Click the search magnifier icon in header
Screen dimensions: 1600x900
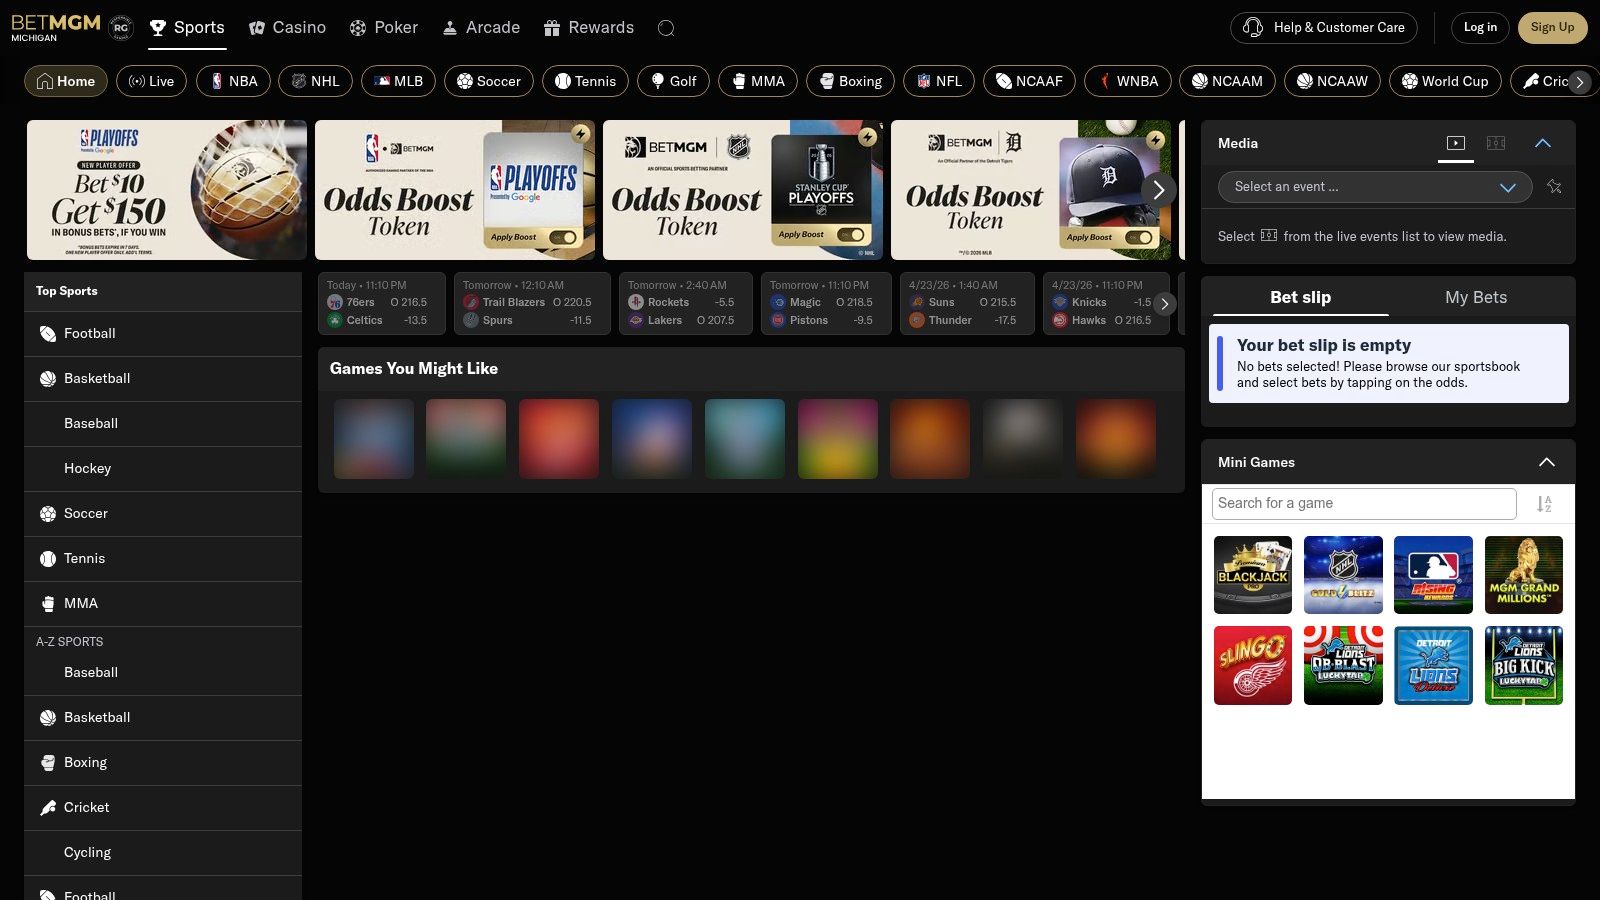pos(666,28)
